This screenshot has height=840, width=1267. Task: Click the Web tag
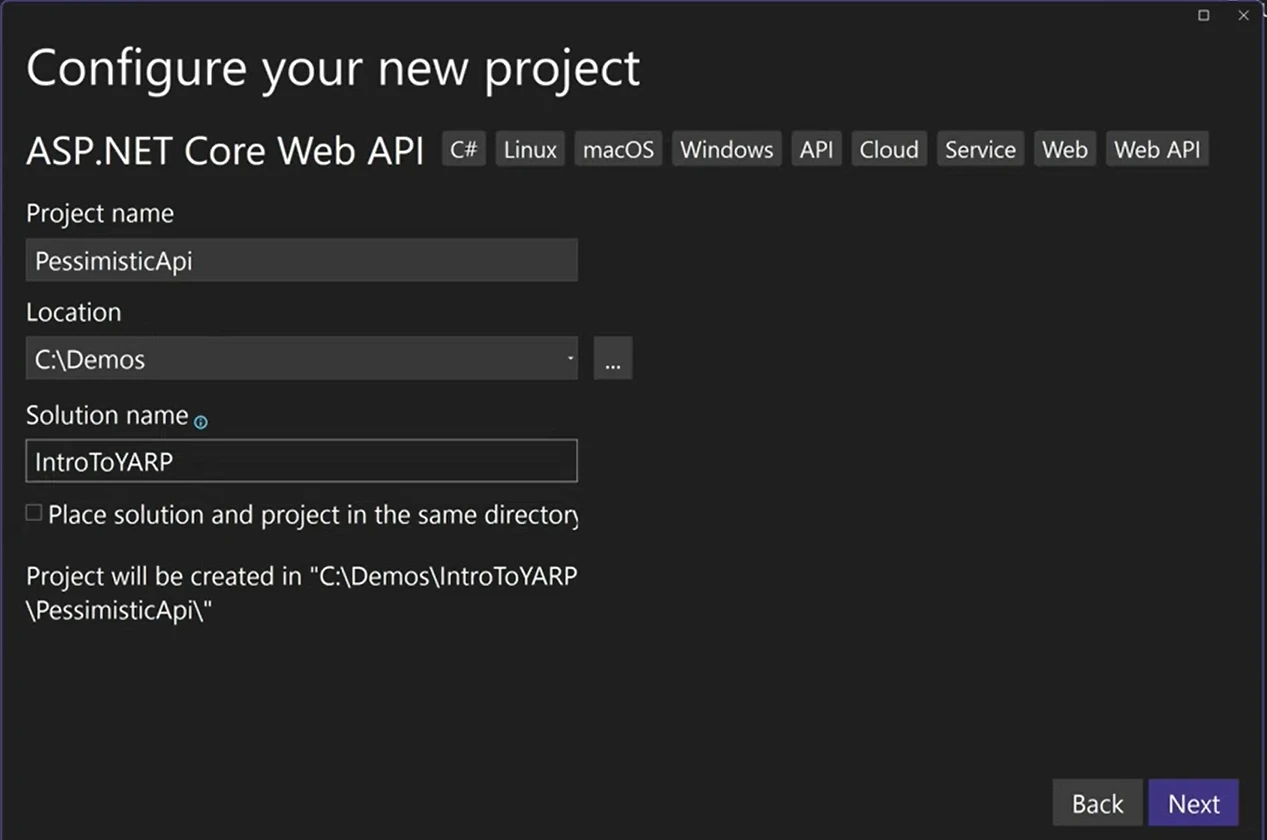1065,150
